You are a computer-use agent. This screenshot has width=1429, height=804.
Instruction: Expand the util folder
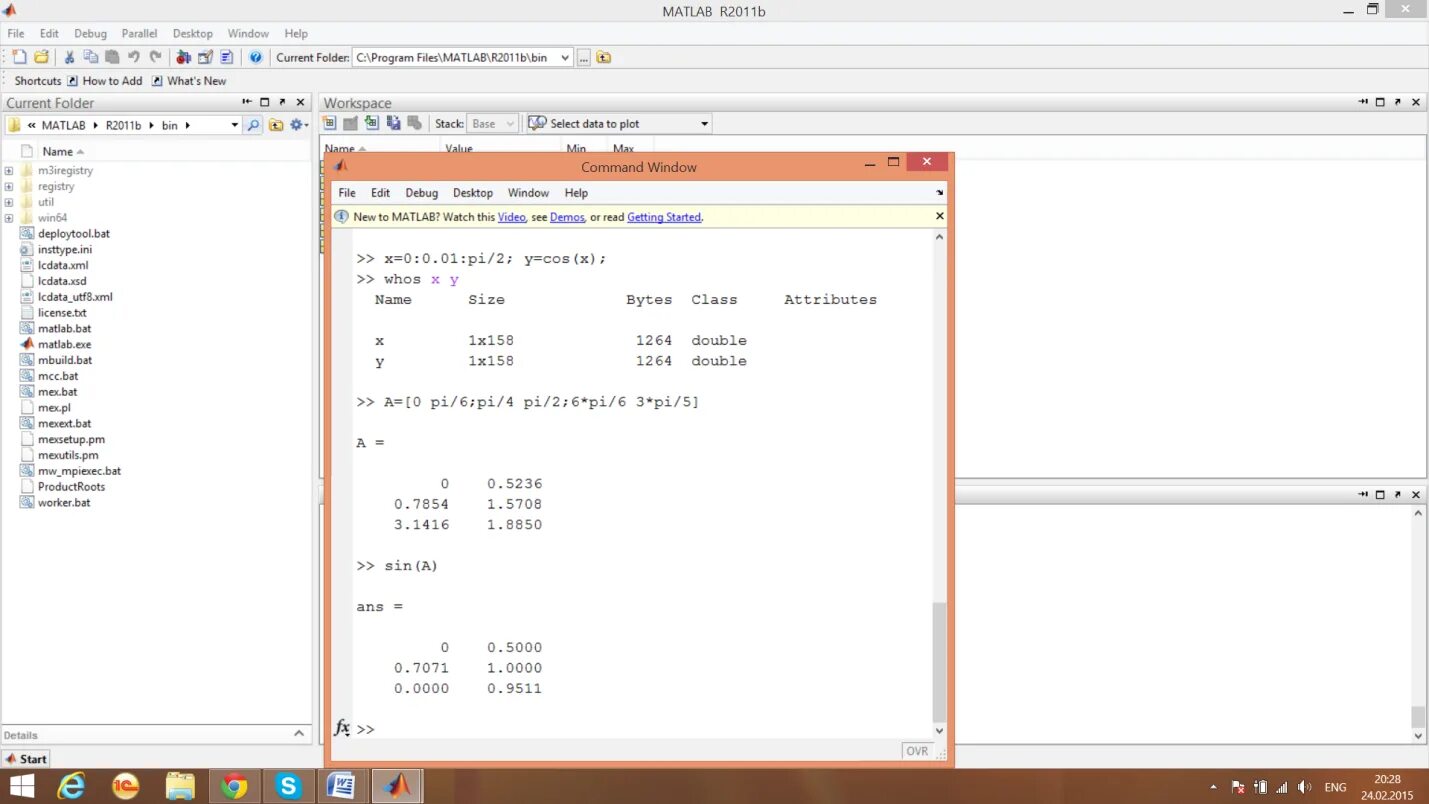[9, 202]
